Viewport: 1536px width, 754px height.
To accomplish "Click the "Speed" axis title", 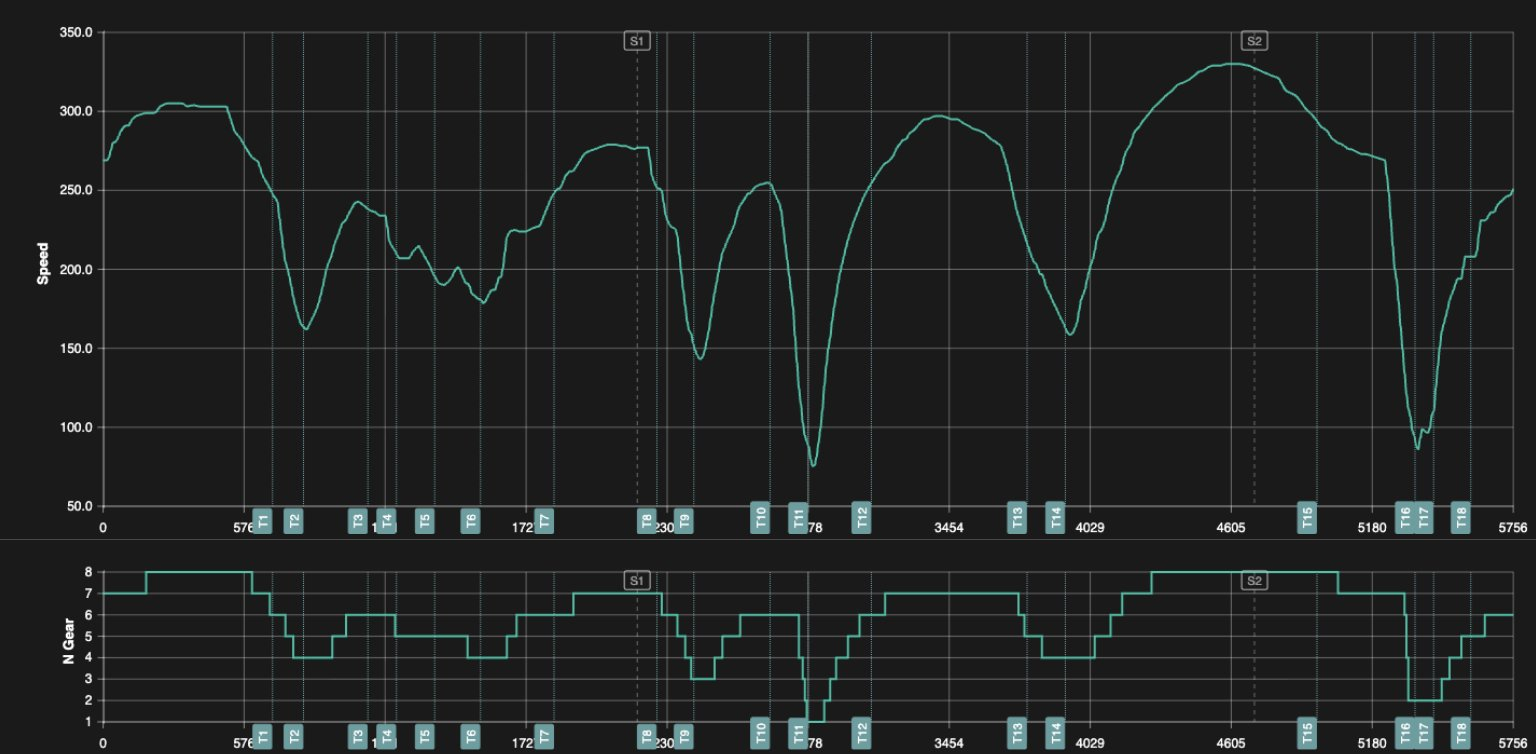I will [43, 264].
